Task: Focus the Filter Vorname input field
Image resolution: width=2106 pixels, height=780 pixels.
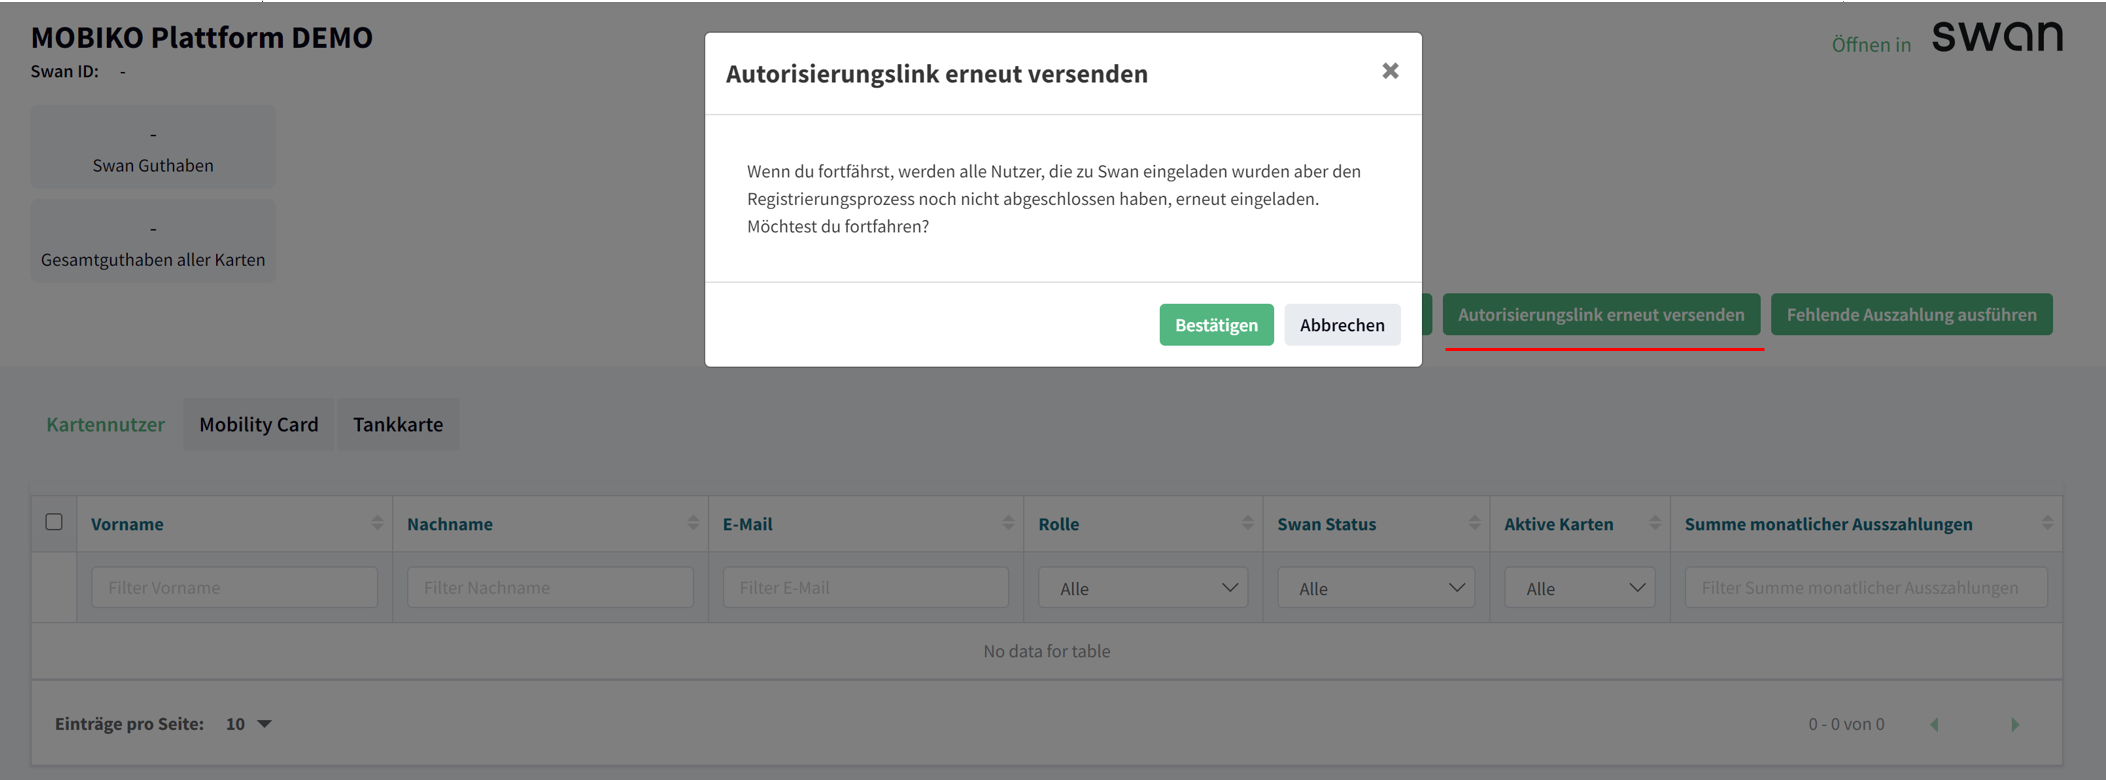Action: [234, 588]
